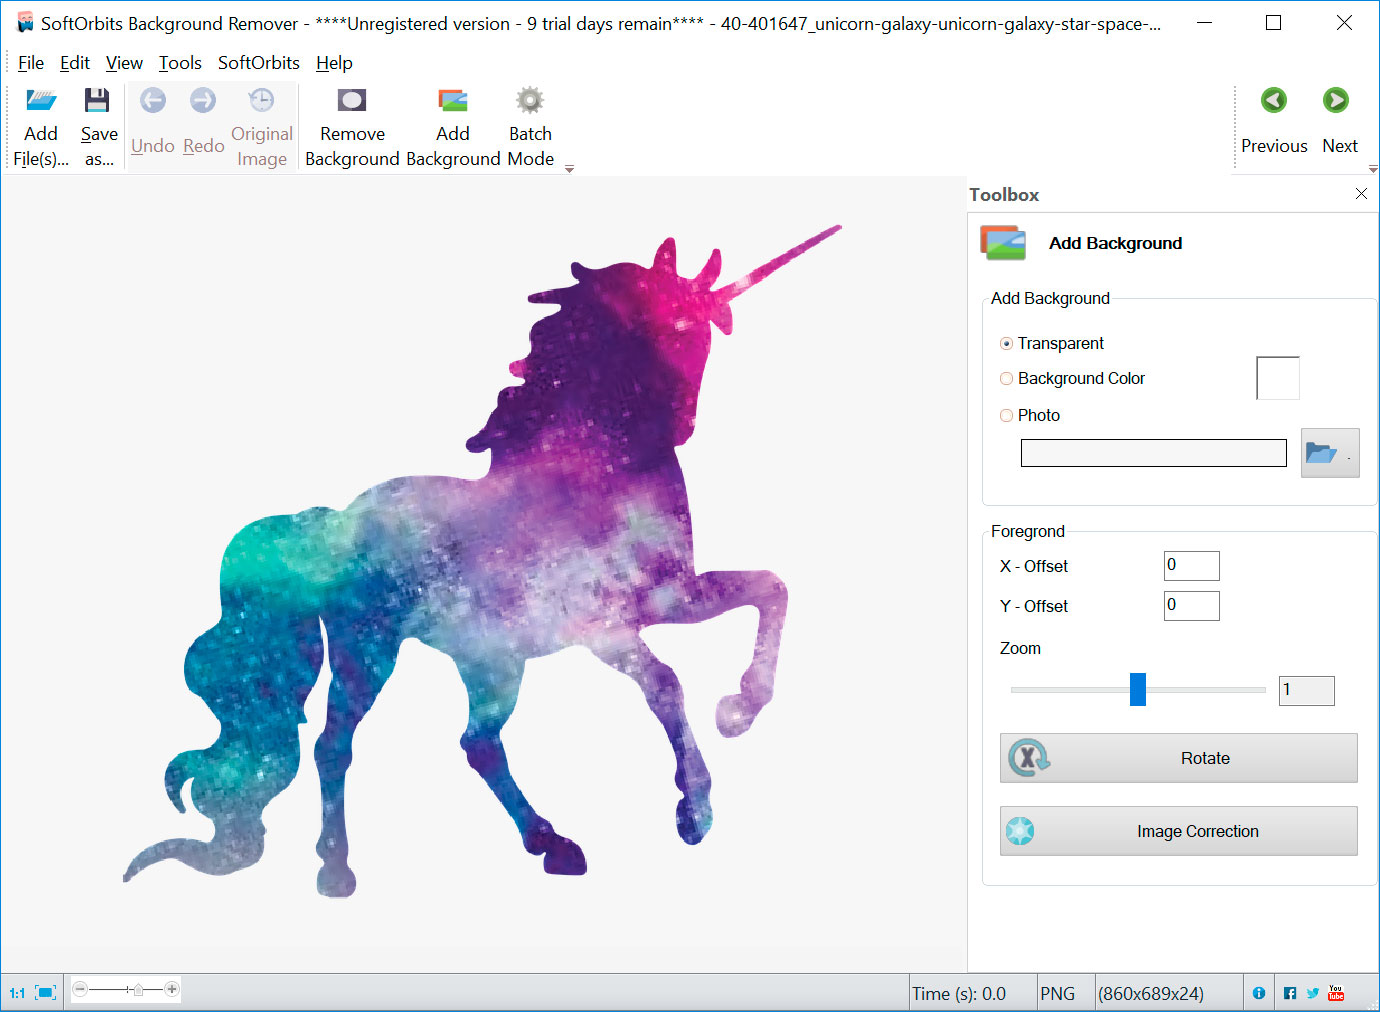Open the background photo folder browser
The image size is (1380, 1012).
coord(1330,452)
